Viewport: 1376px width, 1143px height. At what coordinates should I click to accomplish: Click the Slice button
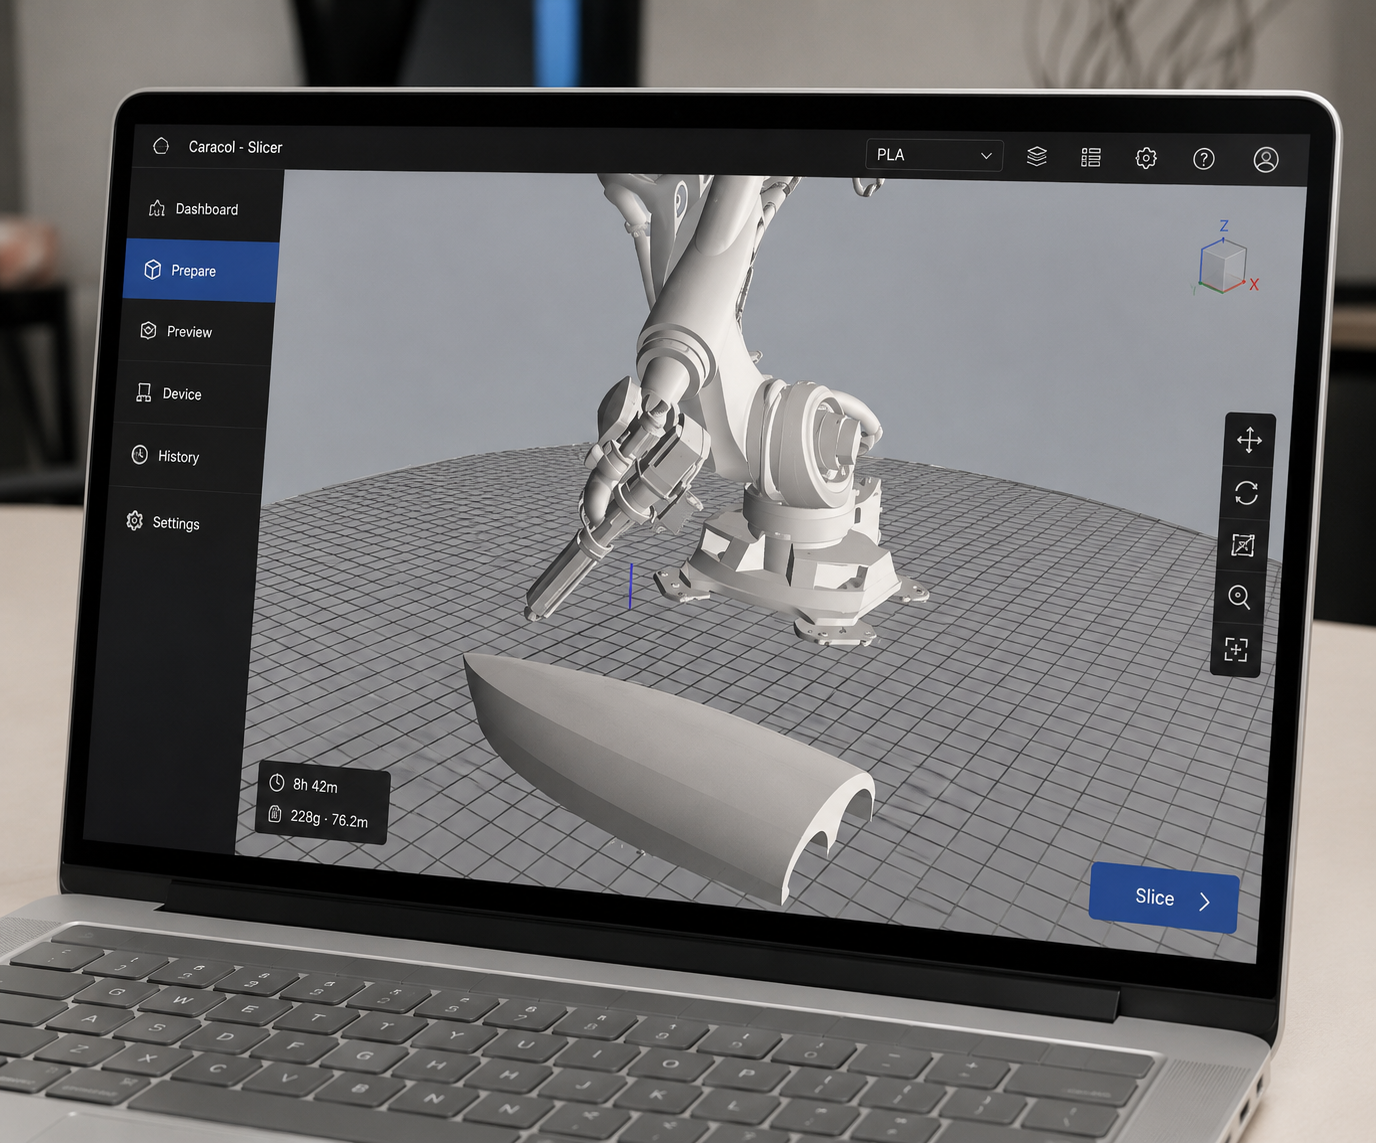point(1164,898)
